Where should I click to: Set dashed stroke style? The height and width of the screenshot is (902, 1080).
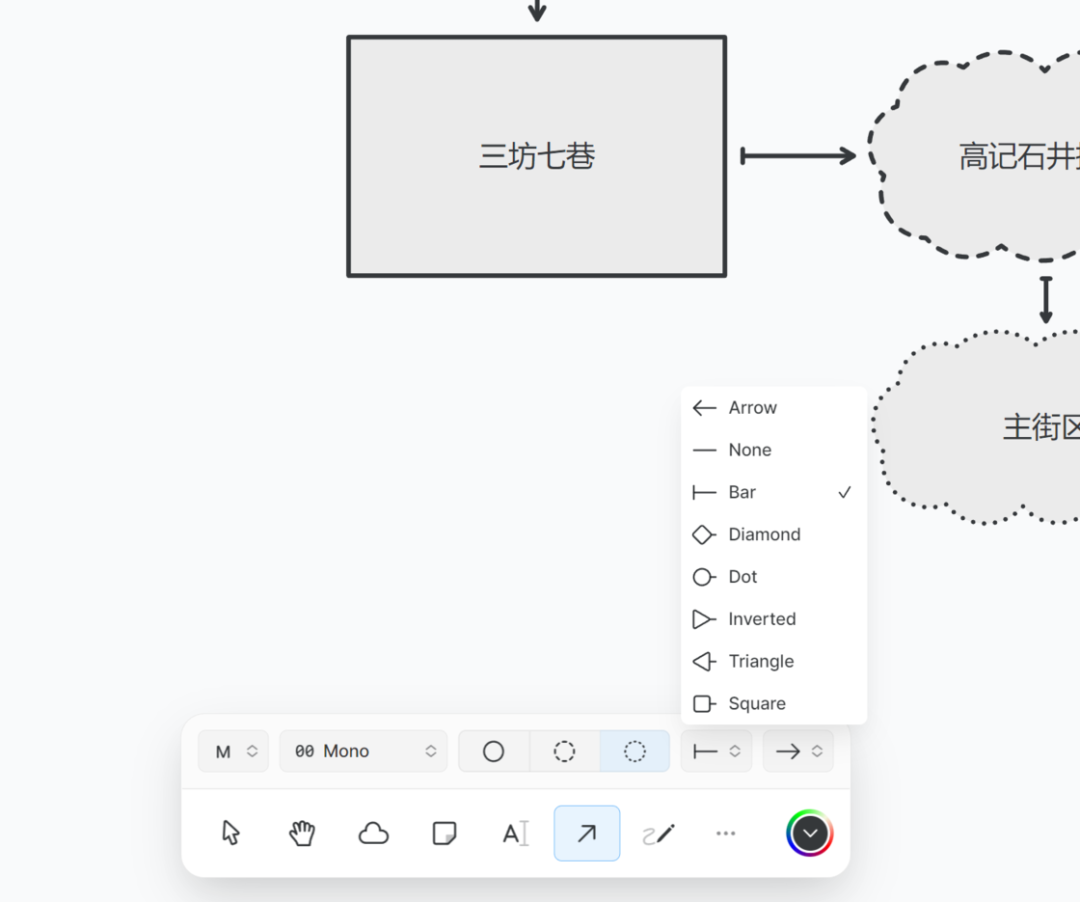[565, 751]
